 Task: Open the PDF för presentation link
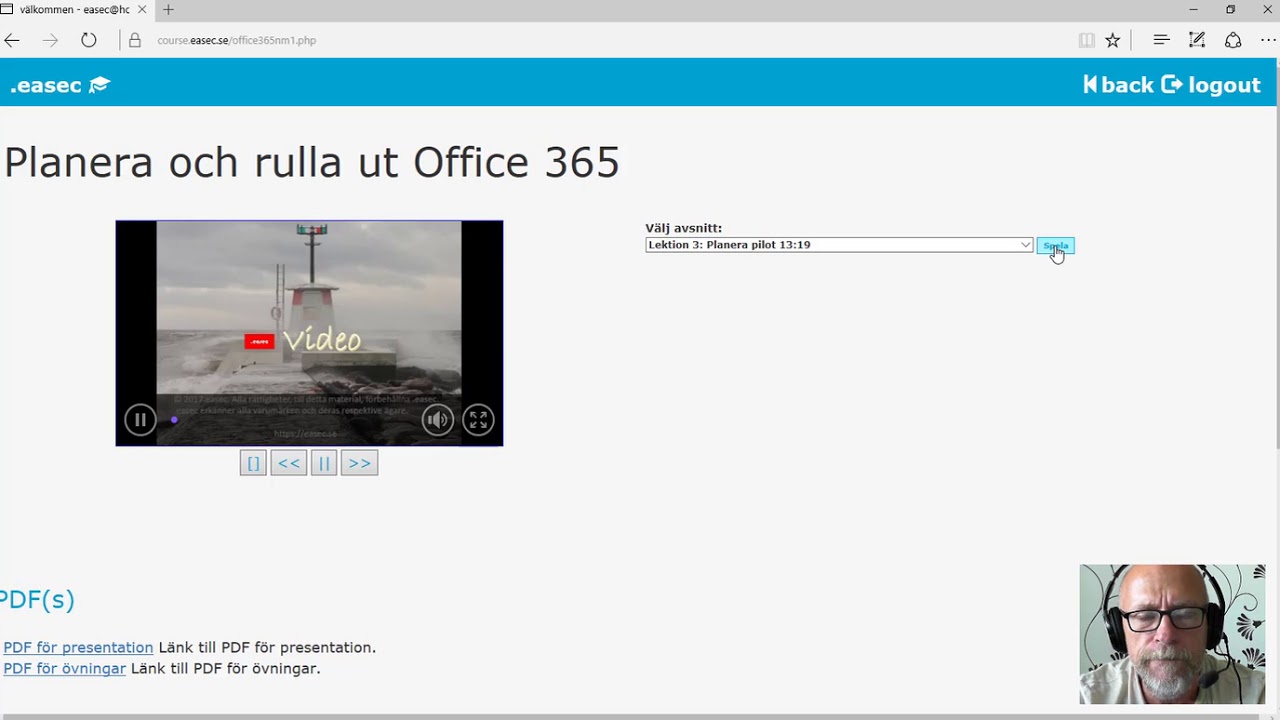[77, 647]
